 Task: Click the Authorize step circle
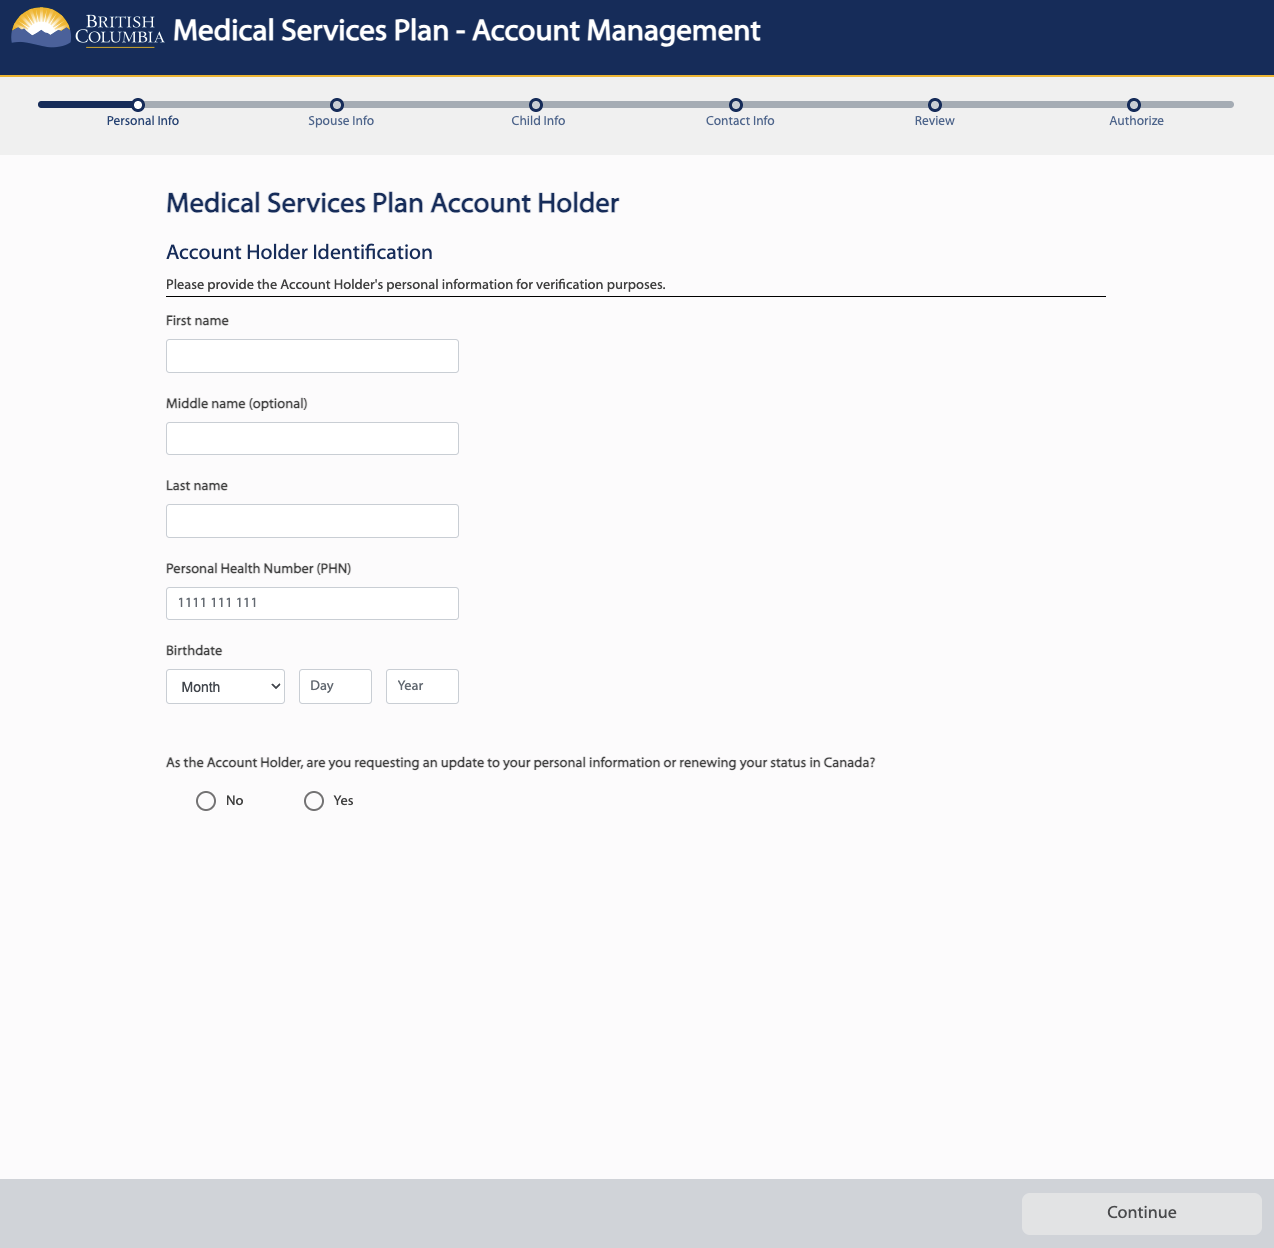[x=1134, y=105]
